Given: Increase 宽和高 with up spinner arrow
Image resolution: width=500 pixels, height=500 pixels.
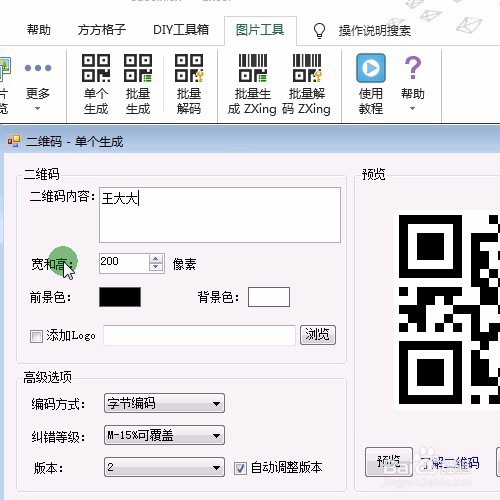Looking at the screenshot, I should tap(156, 259).
